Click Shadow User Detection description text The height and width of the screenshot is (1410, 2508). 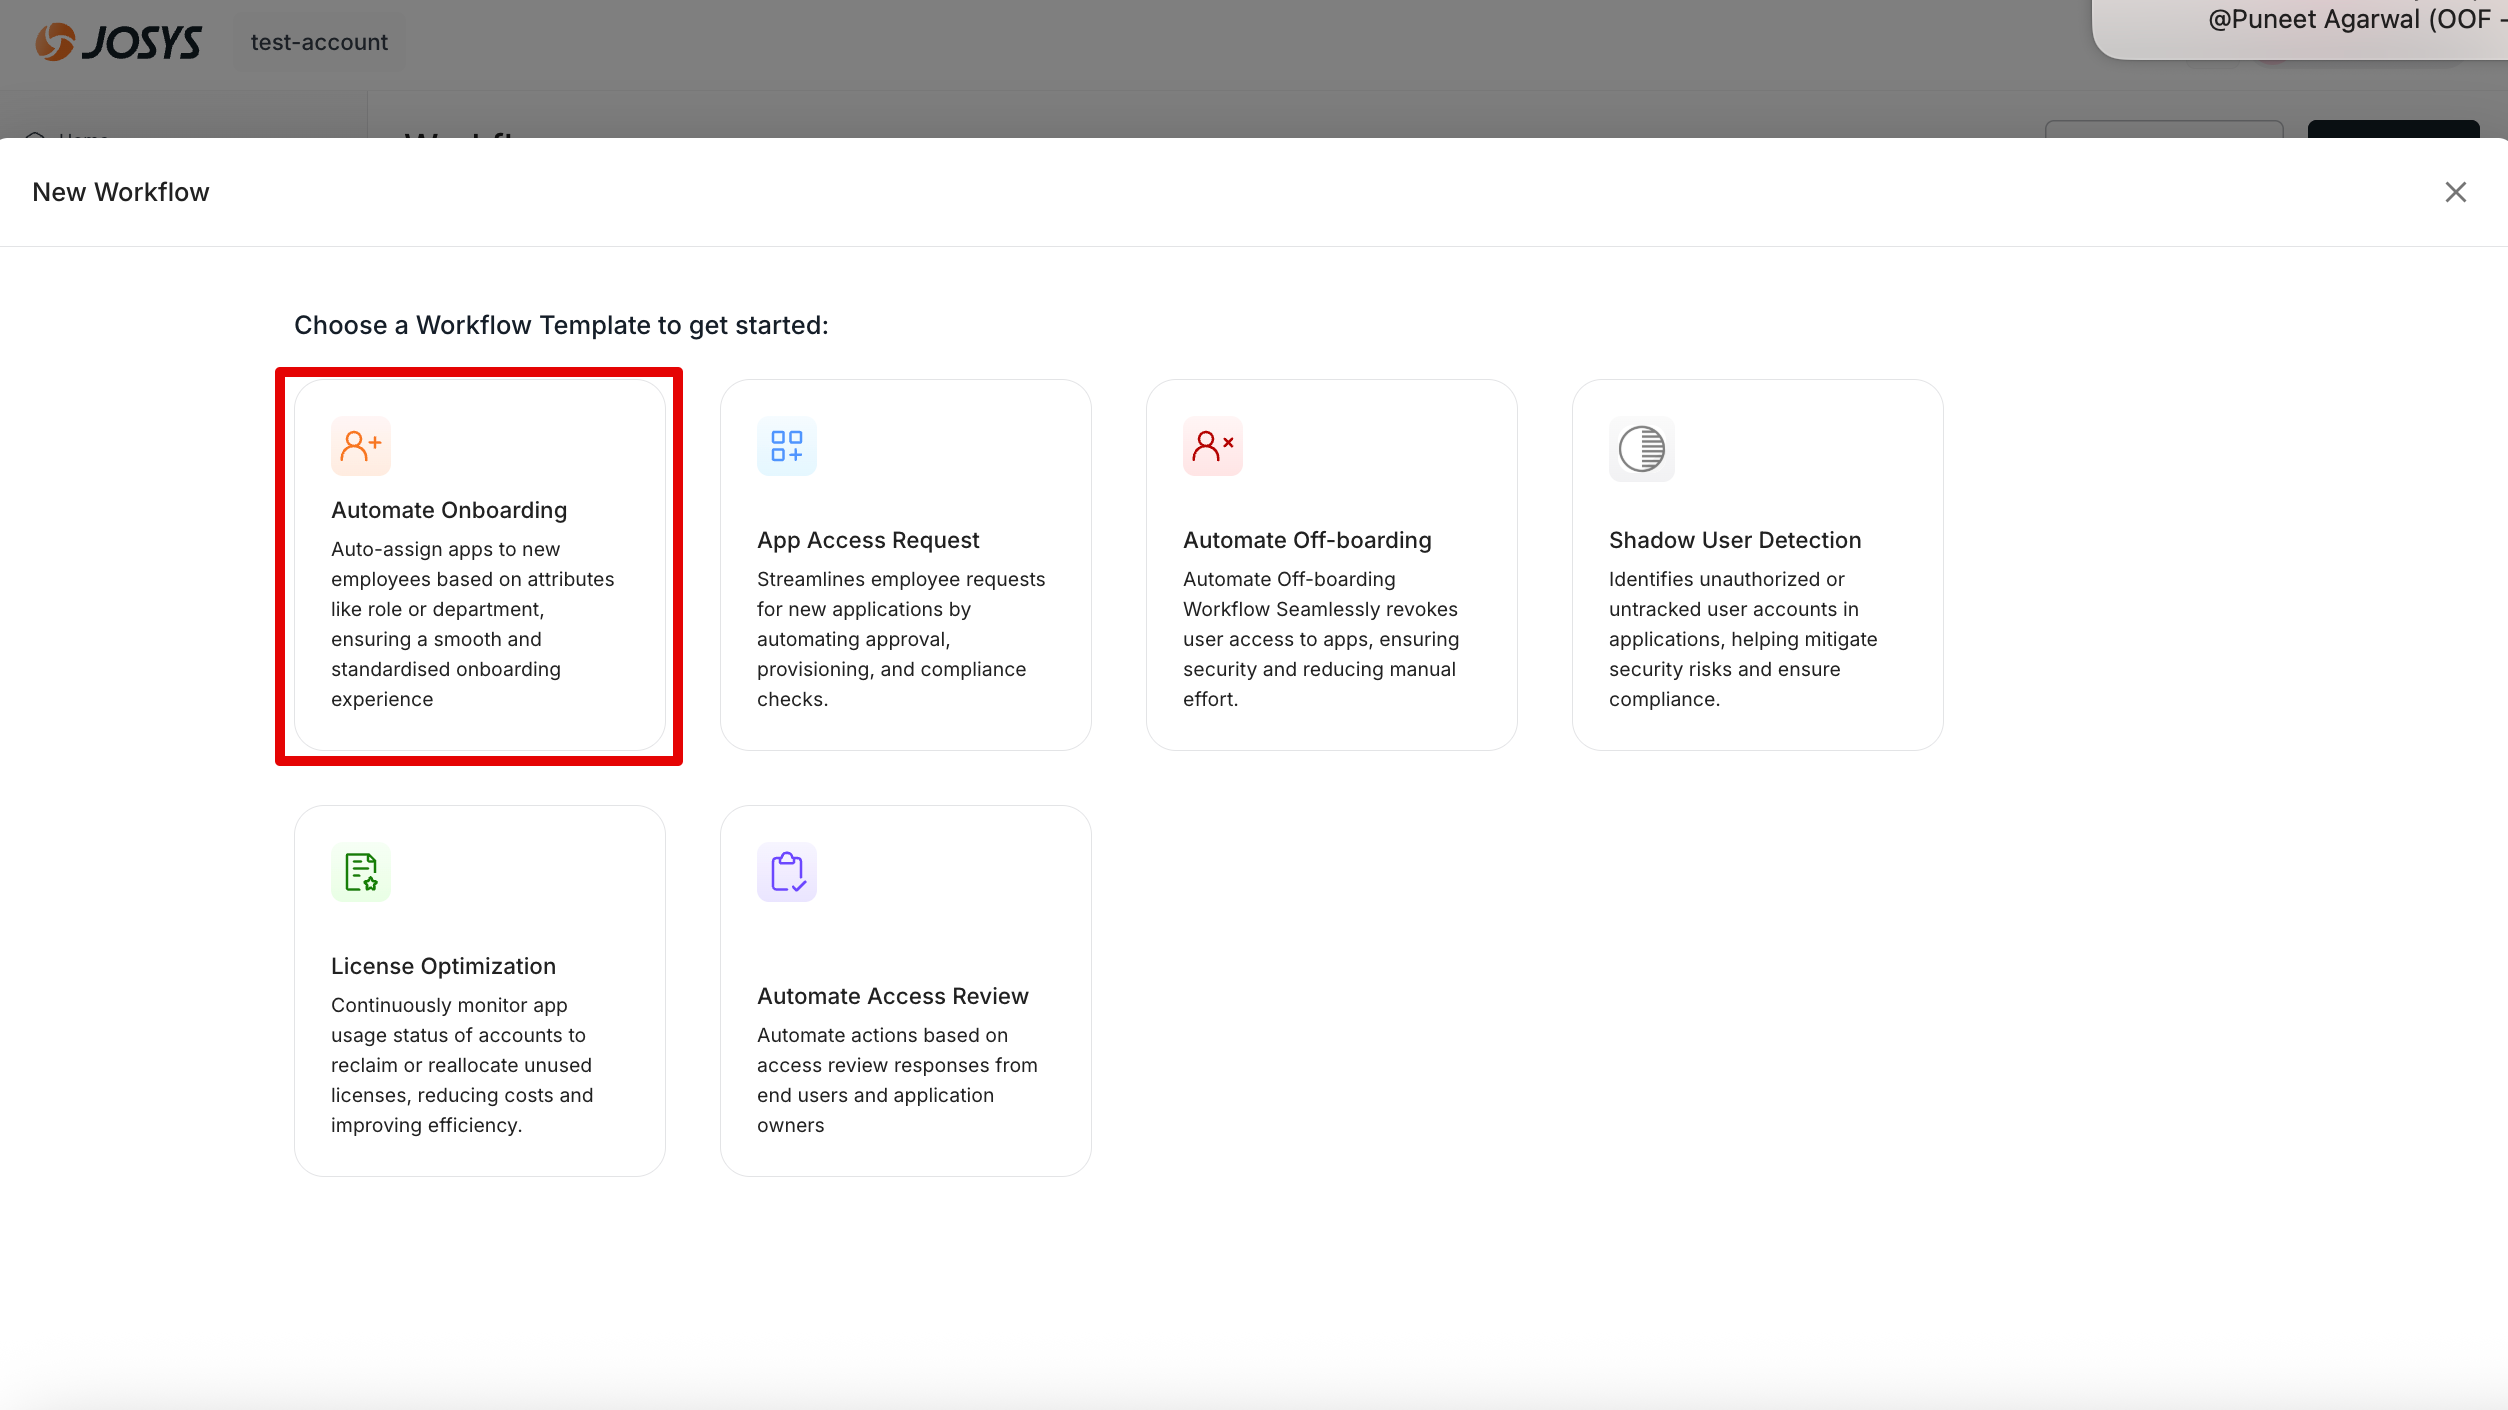(x=1742, y=639)
